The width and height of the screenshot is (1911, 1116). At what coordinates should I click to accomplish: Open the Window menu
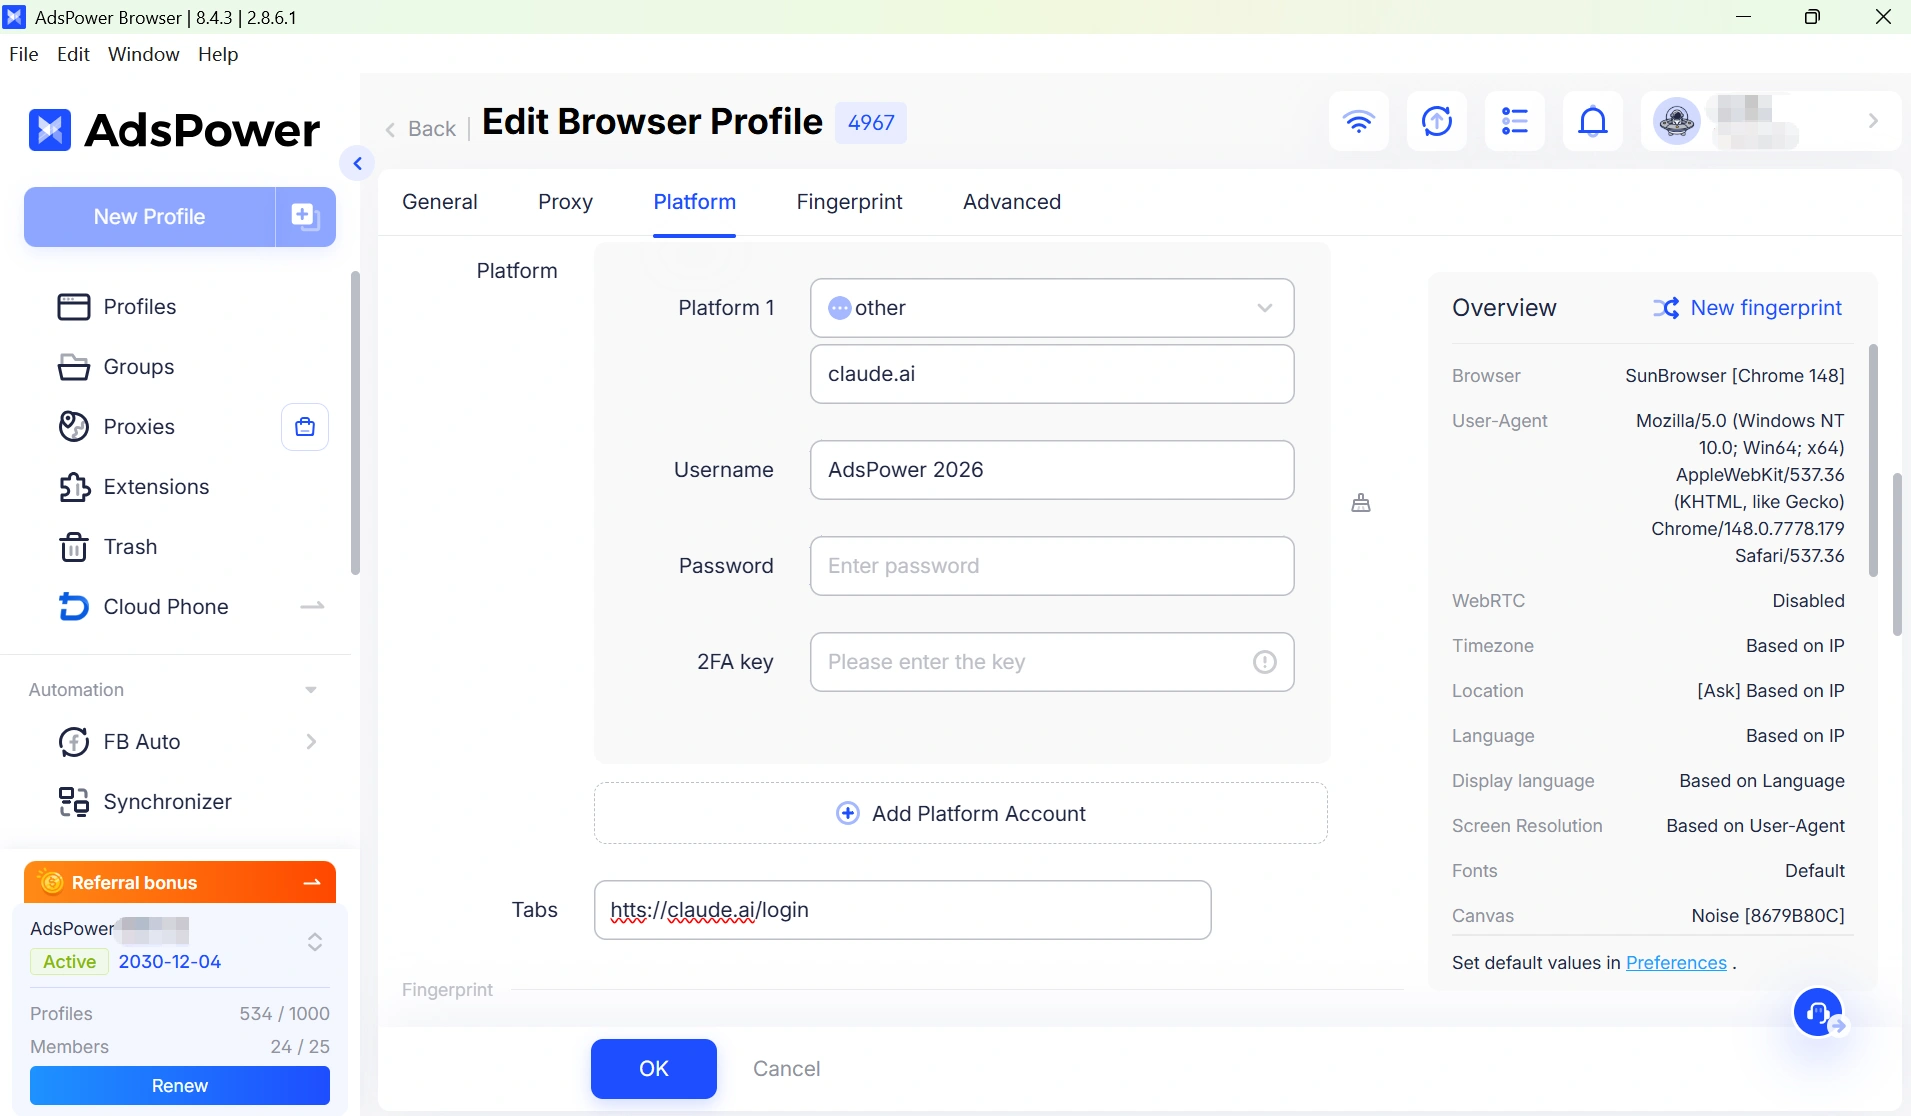pyautogui.click(x=144, y=54)
